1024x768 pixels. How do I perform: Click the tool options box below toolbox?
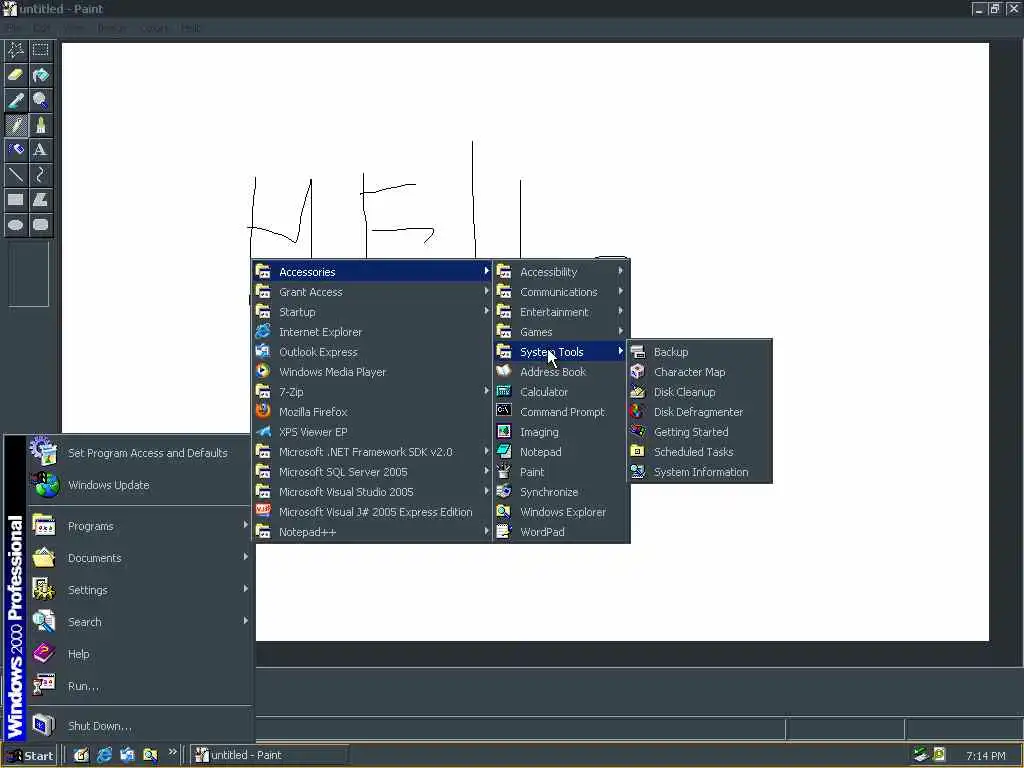pos(28,274)
